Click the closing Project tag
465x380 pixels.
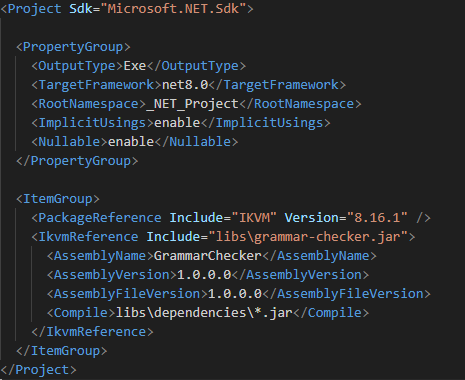coord(39,370)
